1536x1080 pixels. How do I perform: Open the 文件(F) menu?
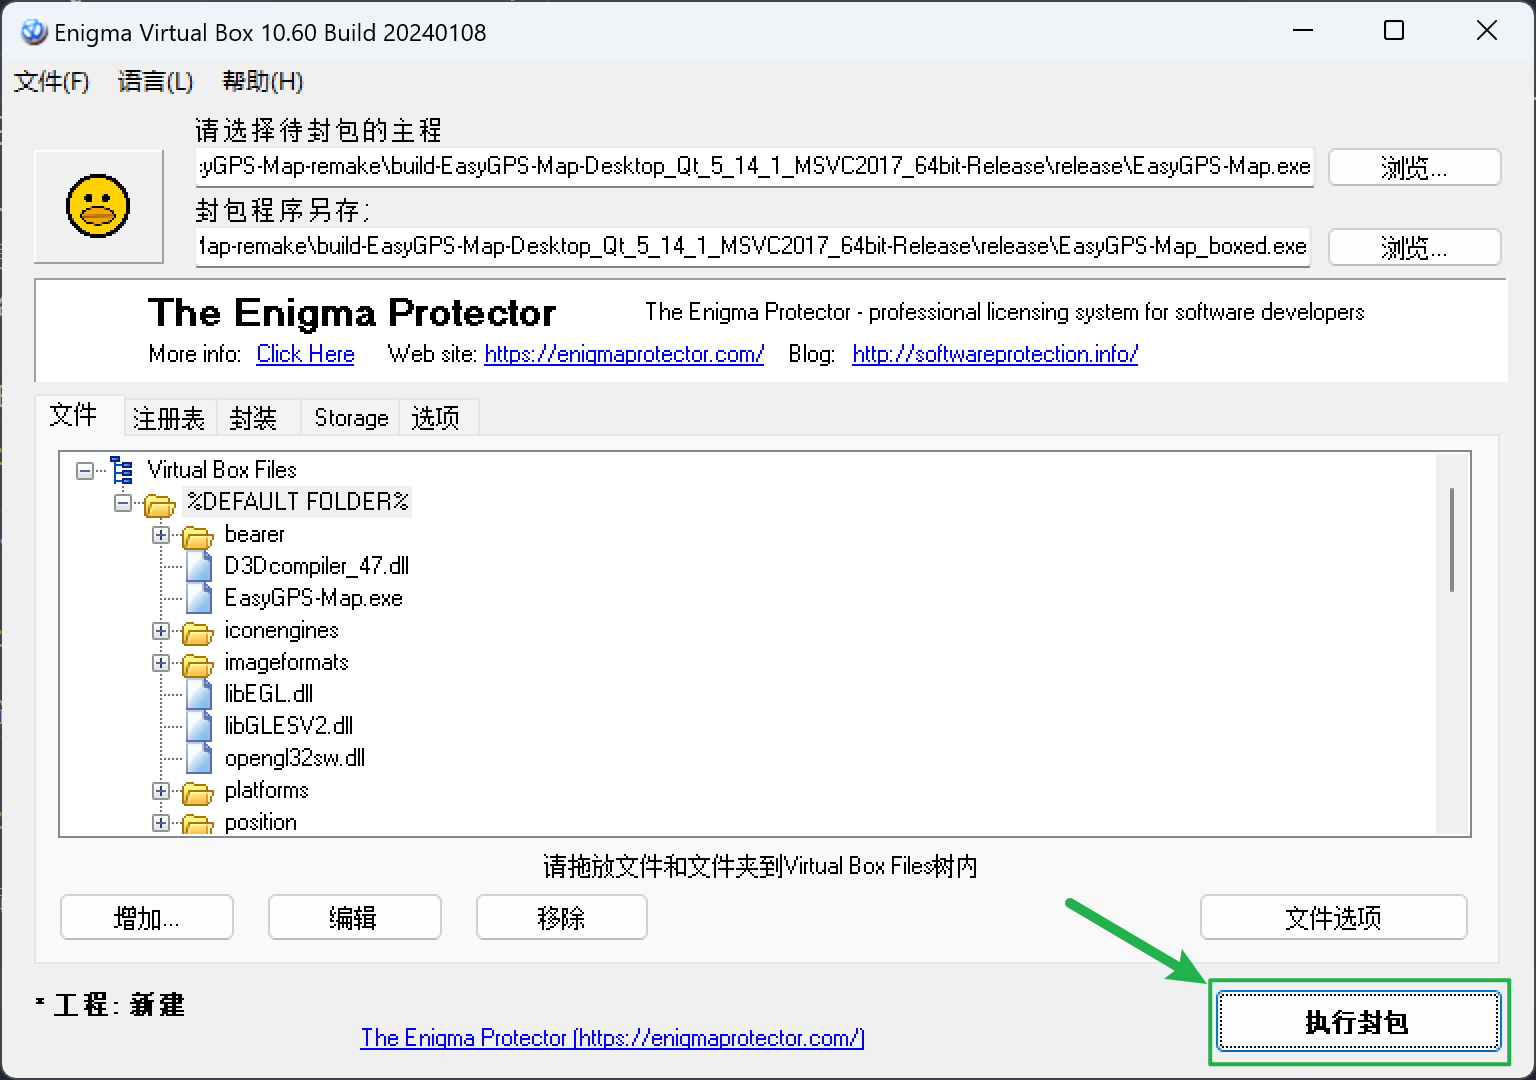point(52,81)
